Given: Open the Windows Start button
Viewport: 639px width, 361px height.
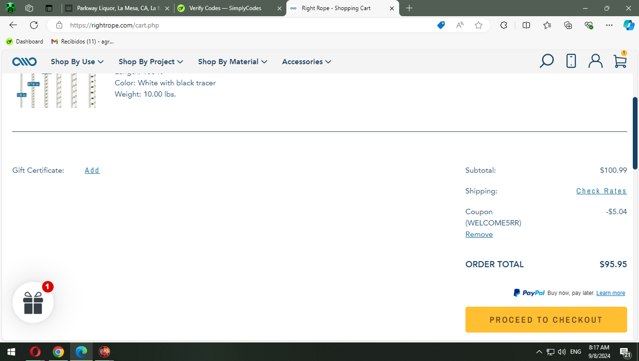Looking at the screenshot, I should pos(11,352).
